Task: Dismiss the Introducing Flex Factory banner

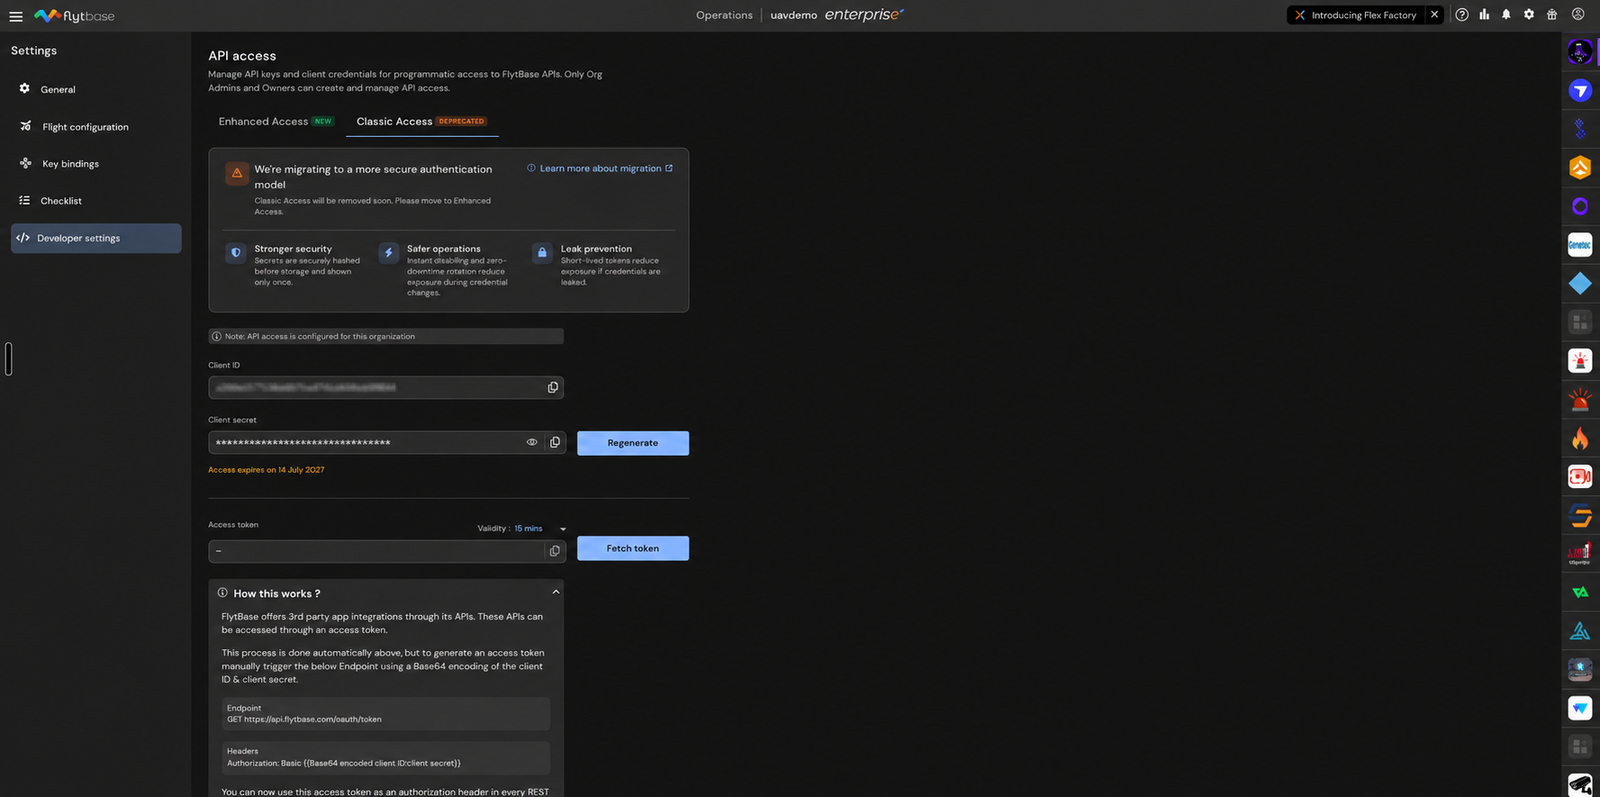Action: tap(1434, 15)
